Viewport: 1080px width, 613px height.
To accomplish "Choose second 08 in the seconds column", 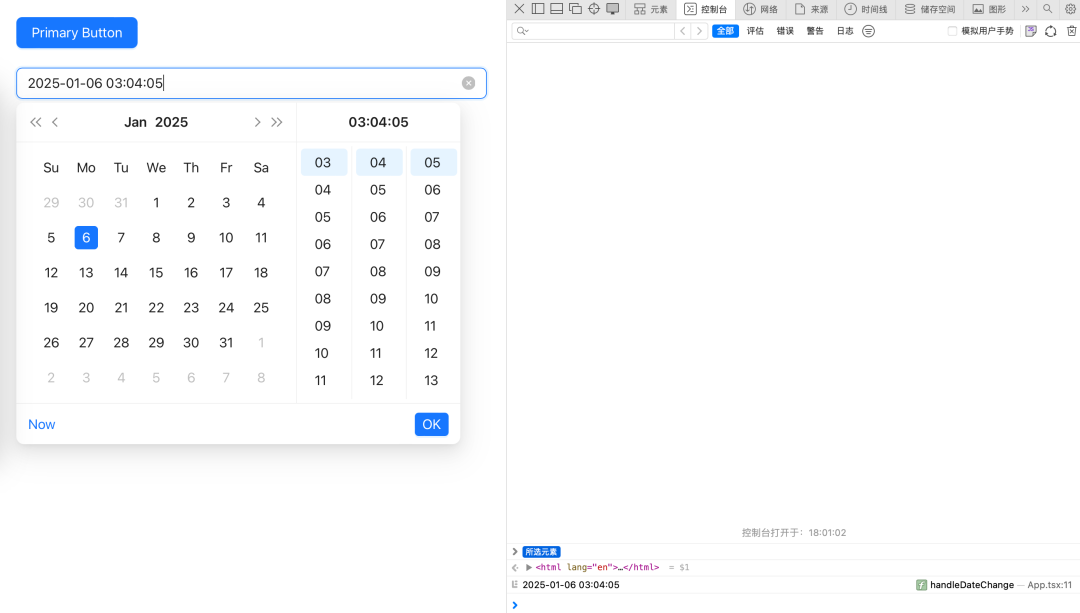I will pos(433,245).
